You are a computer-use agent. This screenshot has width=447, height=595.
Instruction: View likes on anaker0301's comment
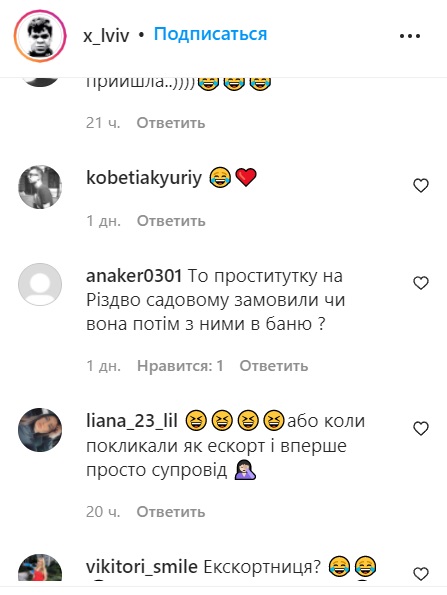(180, 366)
